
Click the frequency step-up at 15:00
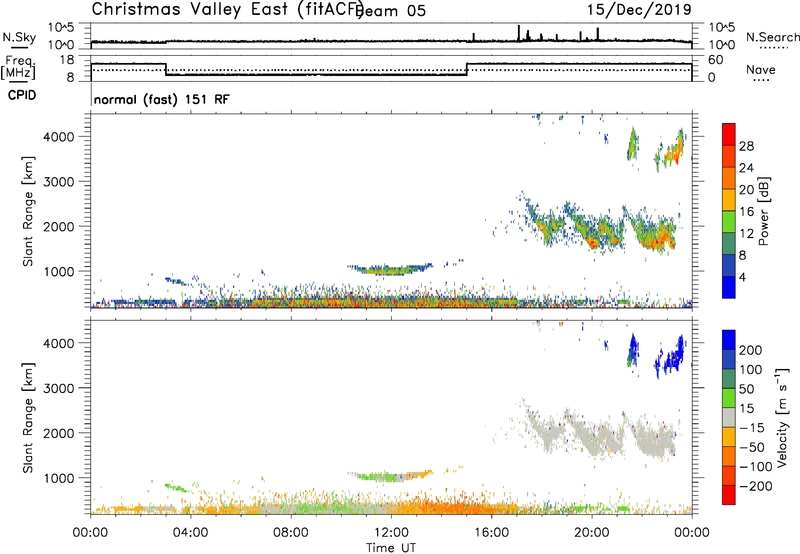pyautogui.click(x=467, y=69)
